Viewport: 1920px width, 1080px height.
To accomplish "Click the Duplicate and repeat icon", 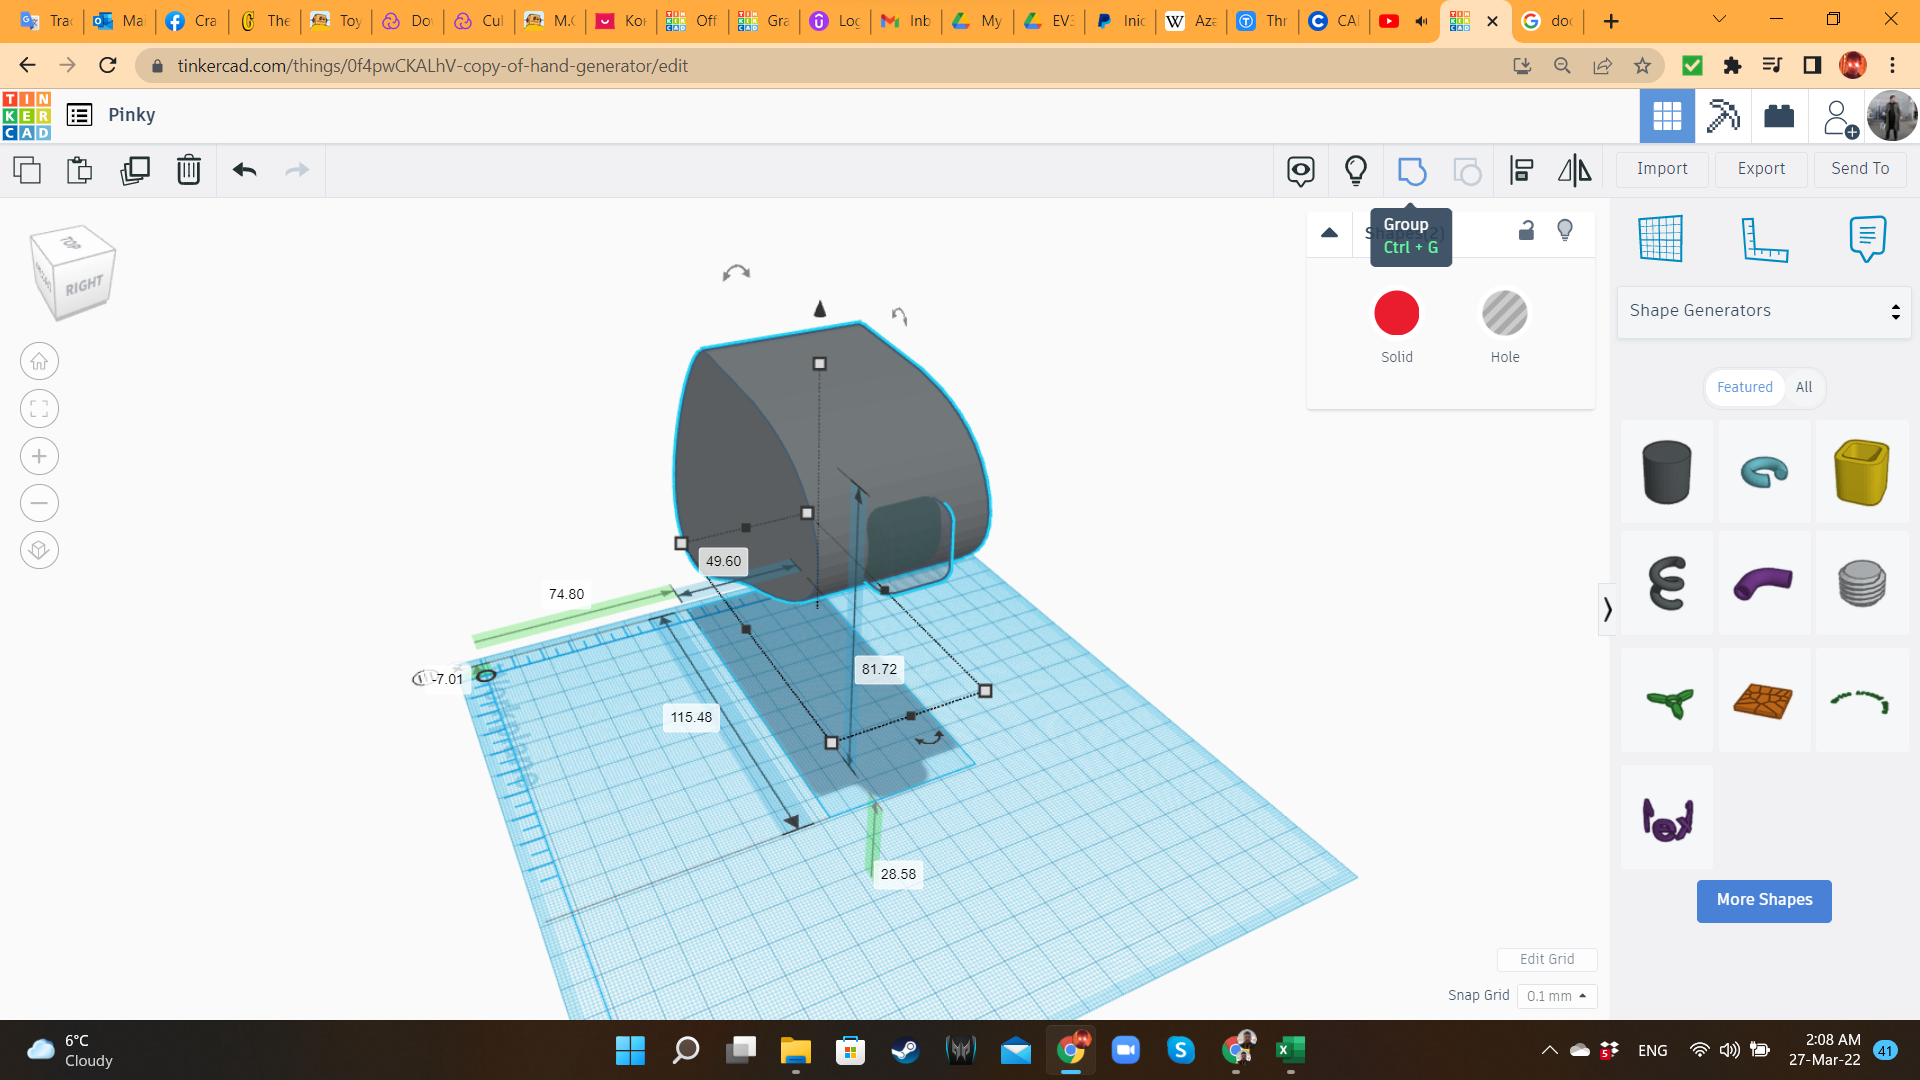I will 134,170.
